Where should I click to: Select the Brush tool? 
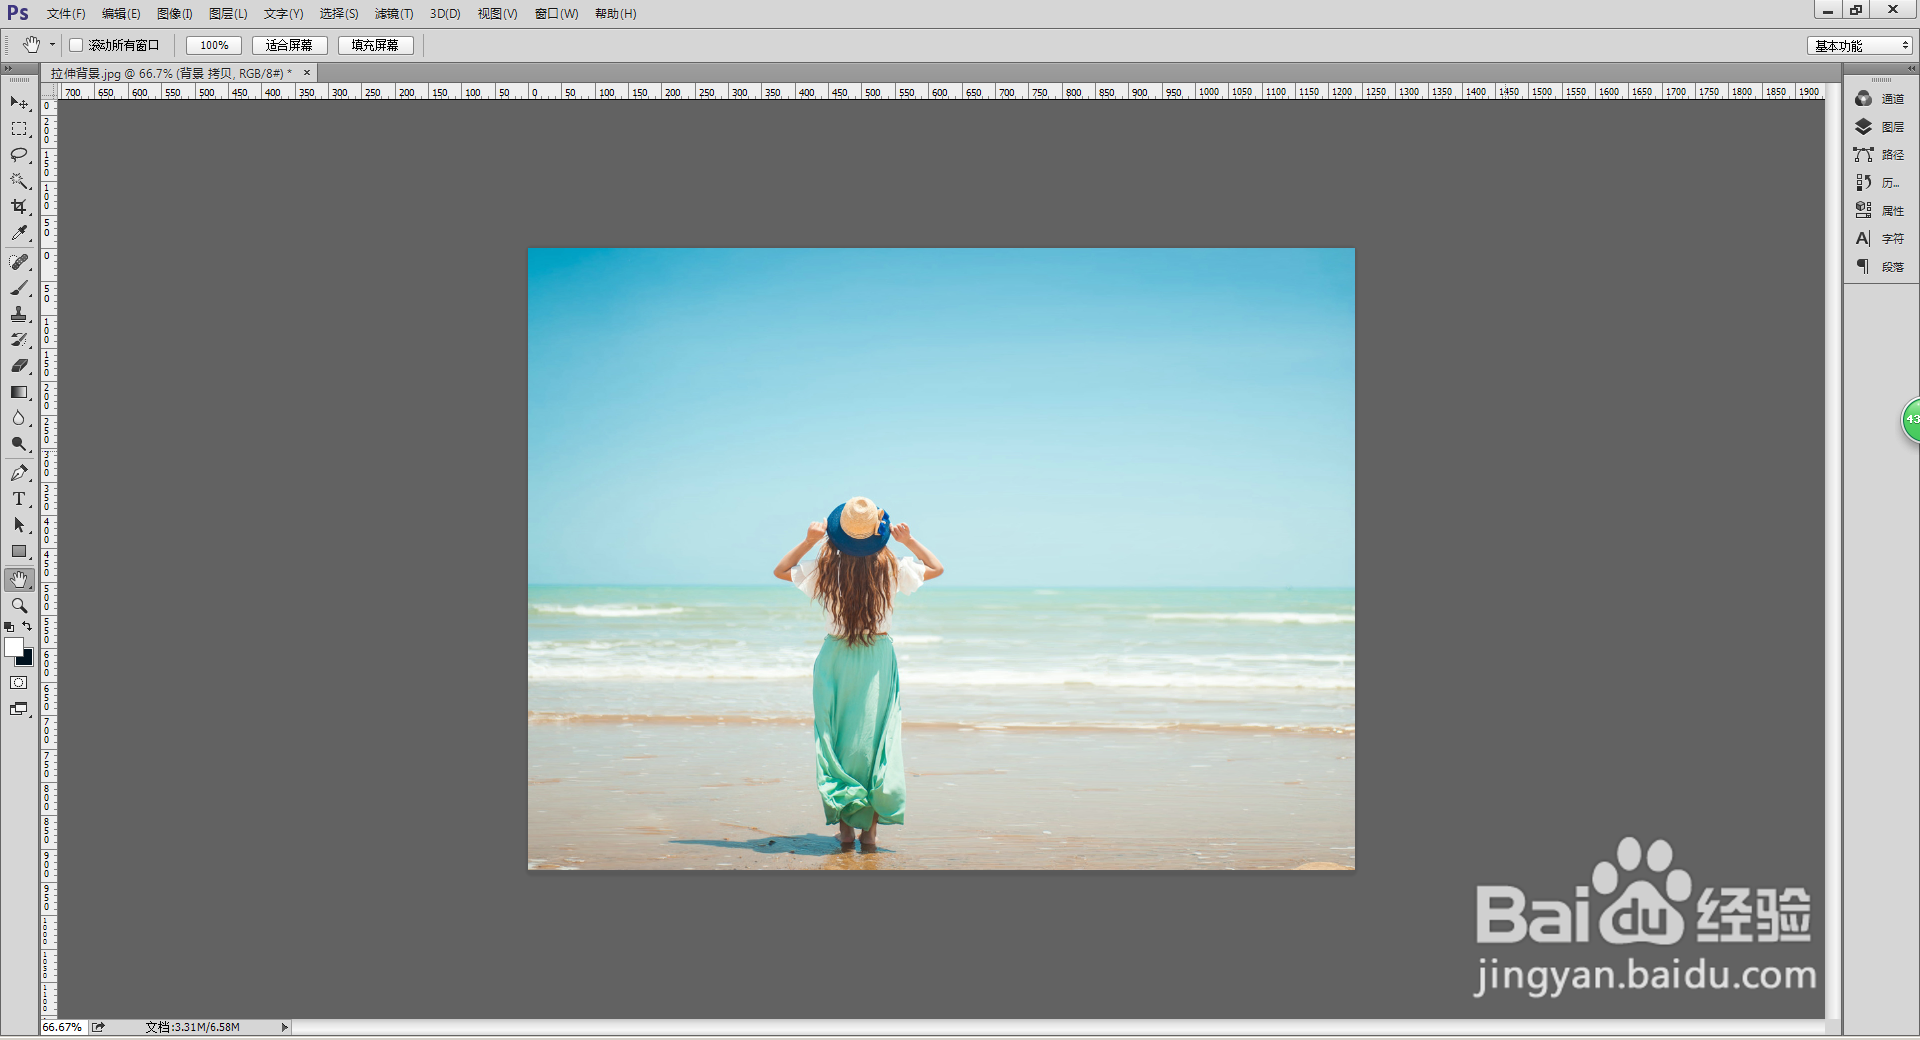pyautogui.click(x=19, y=288)
